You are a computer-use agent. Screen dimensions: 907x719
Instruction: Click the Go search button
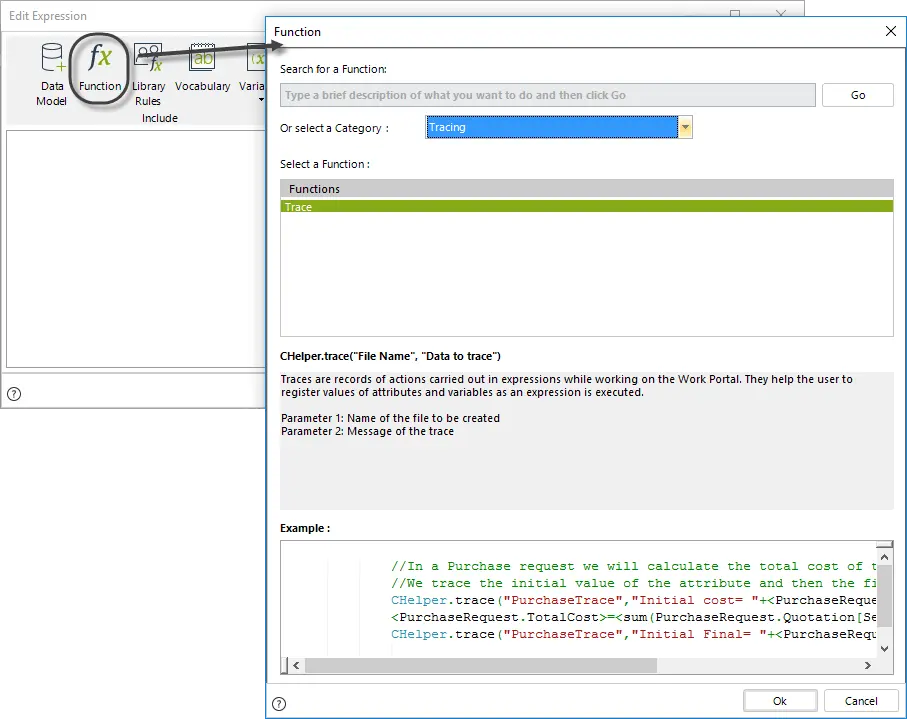858,95
